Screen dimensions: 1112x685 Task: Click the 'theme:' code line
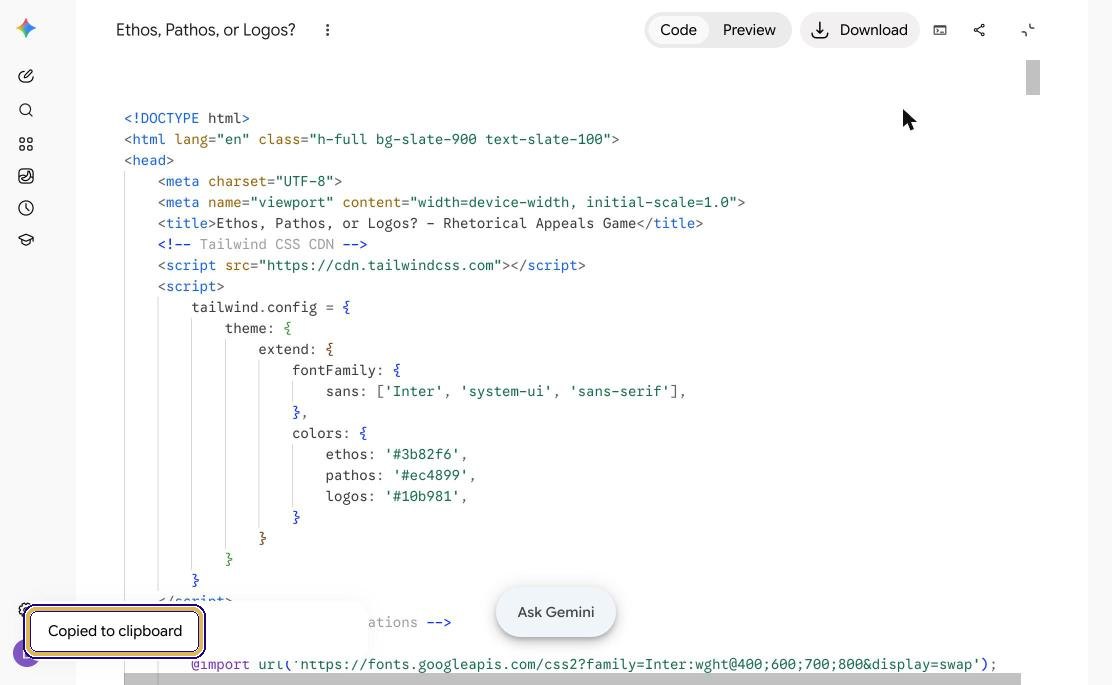(258, 328)
